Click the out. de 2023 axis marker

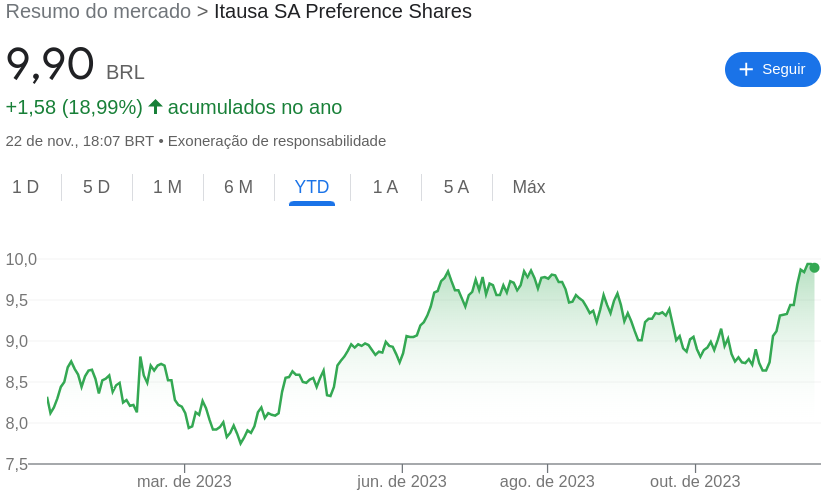695,481
